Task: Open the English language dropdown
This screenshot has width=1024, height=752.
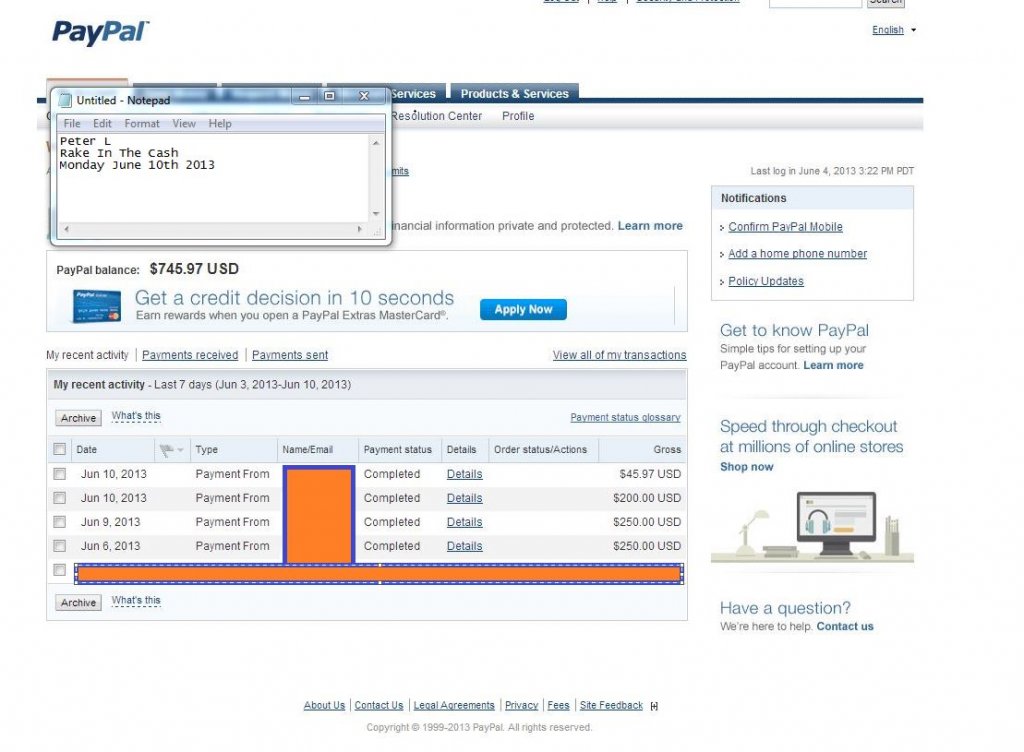Action: [x=893, y=30]
